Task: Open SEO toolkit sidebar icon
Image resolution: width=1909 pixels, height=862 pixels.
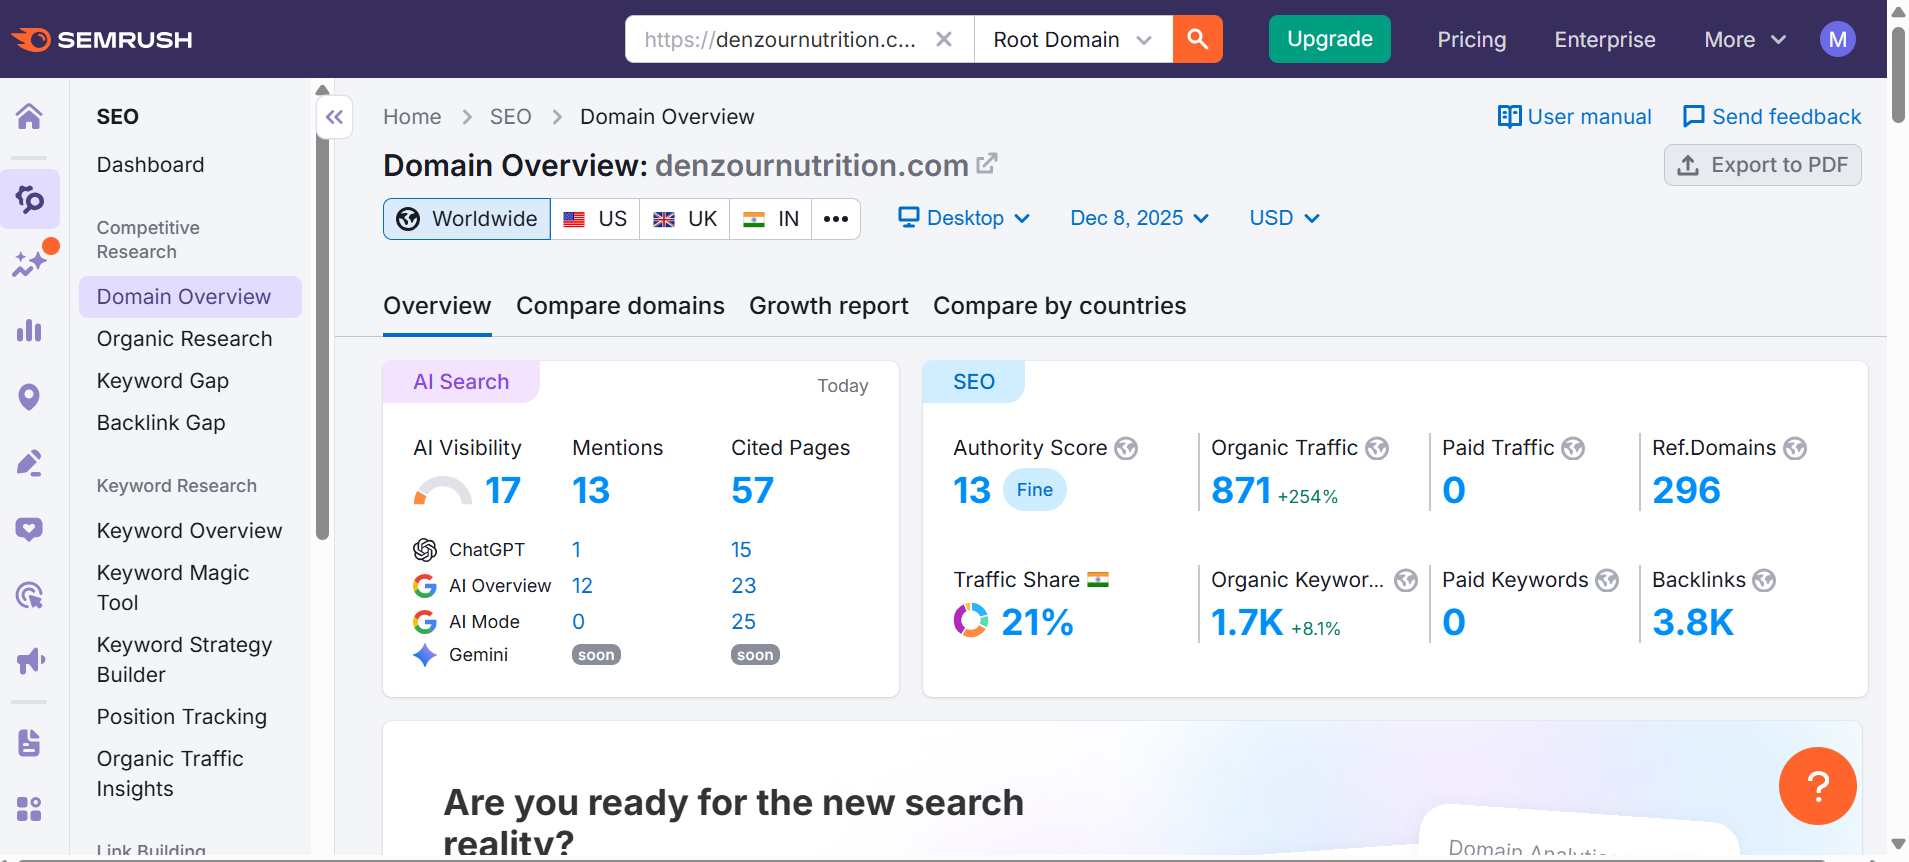Action: [29, 199]
